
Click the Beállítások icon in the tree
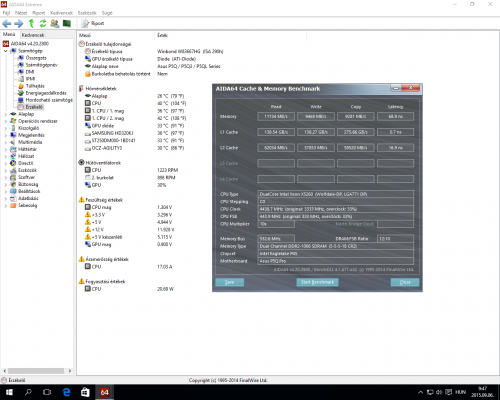coord(13,191)
